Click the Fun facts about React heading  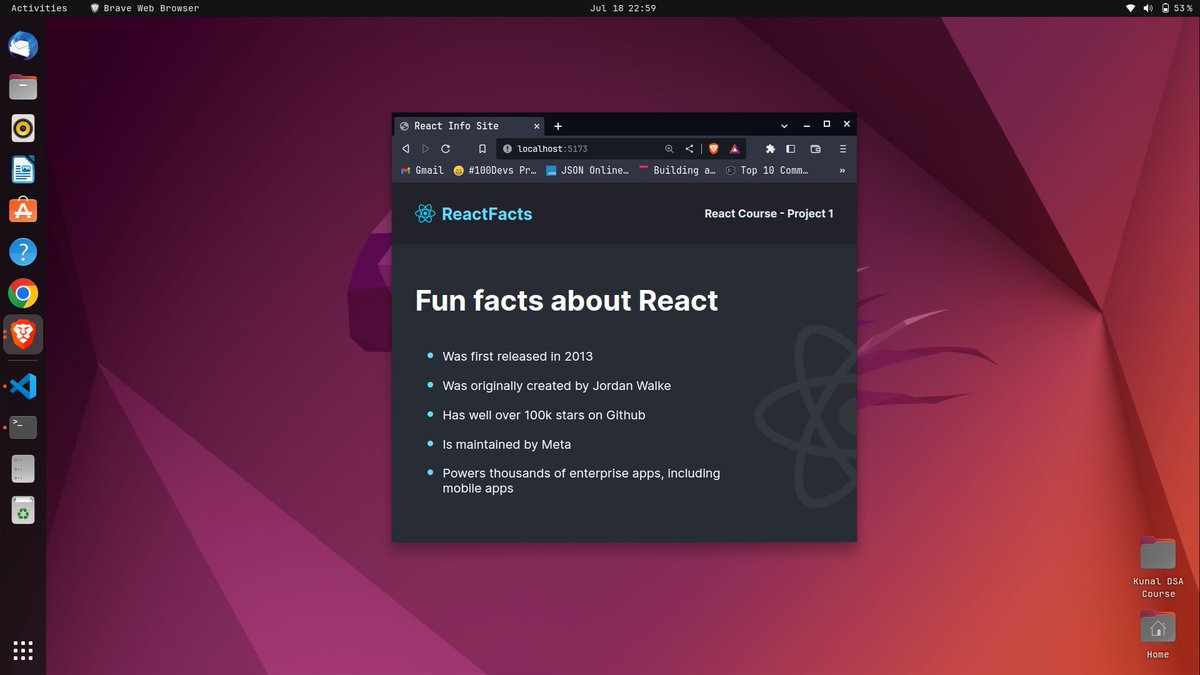[x=566, y=300]
